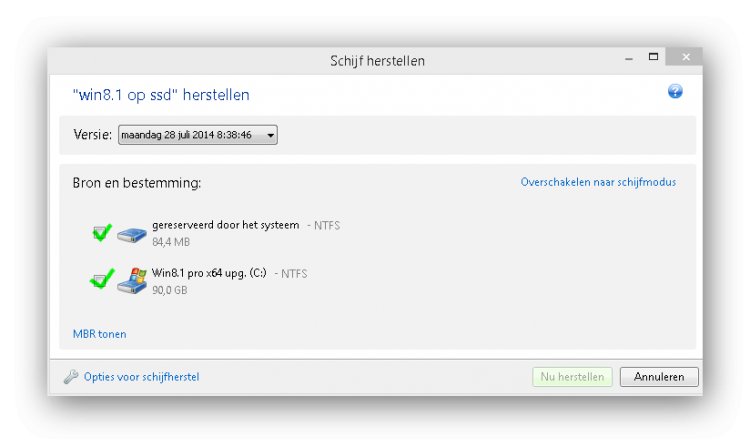Expand the Versie date dropdown arrow
750x447 pixels.
271,135
